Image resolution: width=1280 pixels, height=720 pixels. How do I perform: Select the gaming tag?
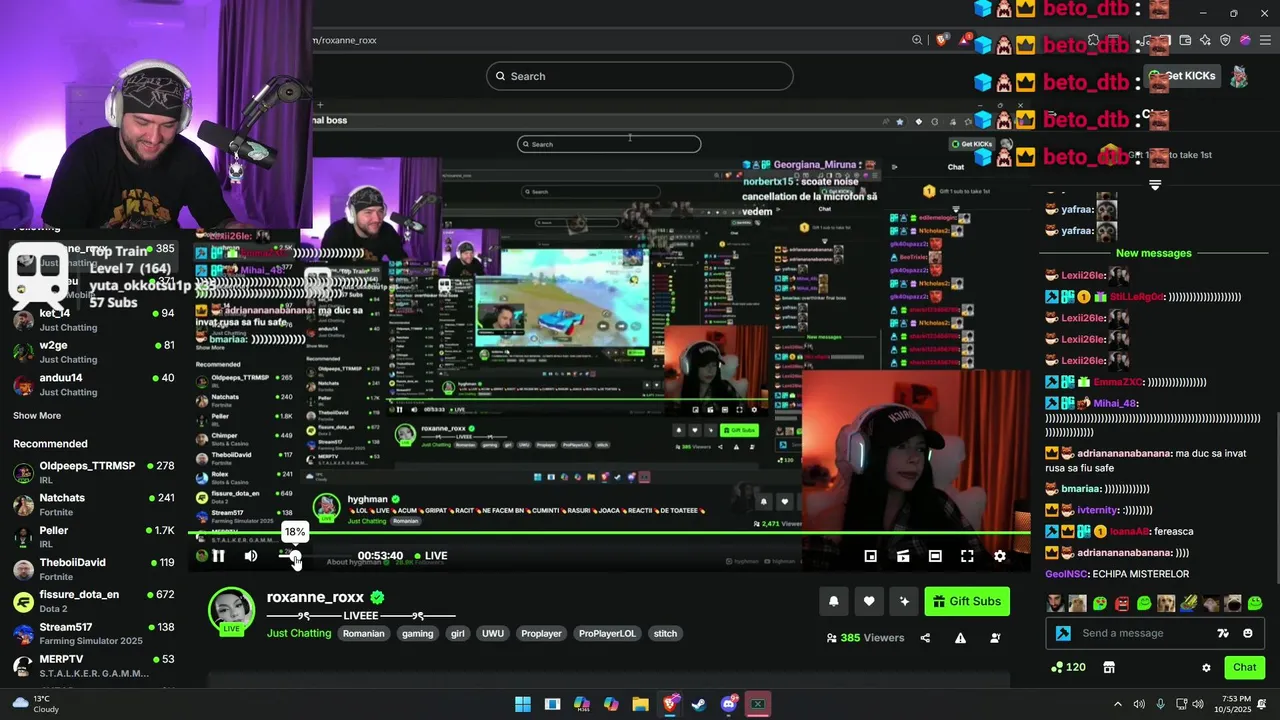coord(417,633)
